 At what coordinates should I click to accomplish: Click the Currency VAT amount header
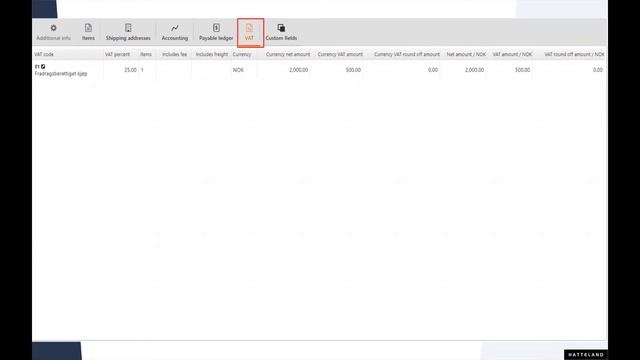(340, 54)
